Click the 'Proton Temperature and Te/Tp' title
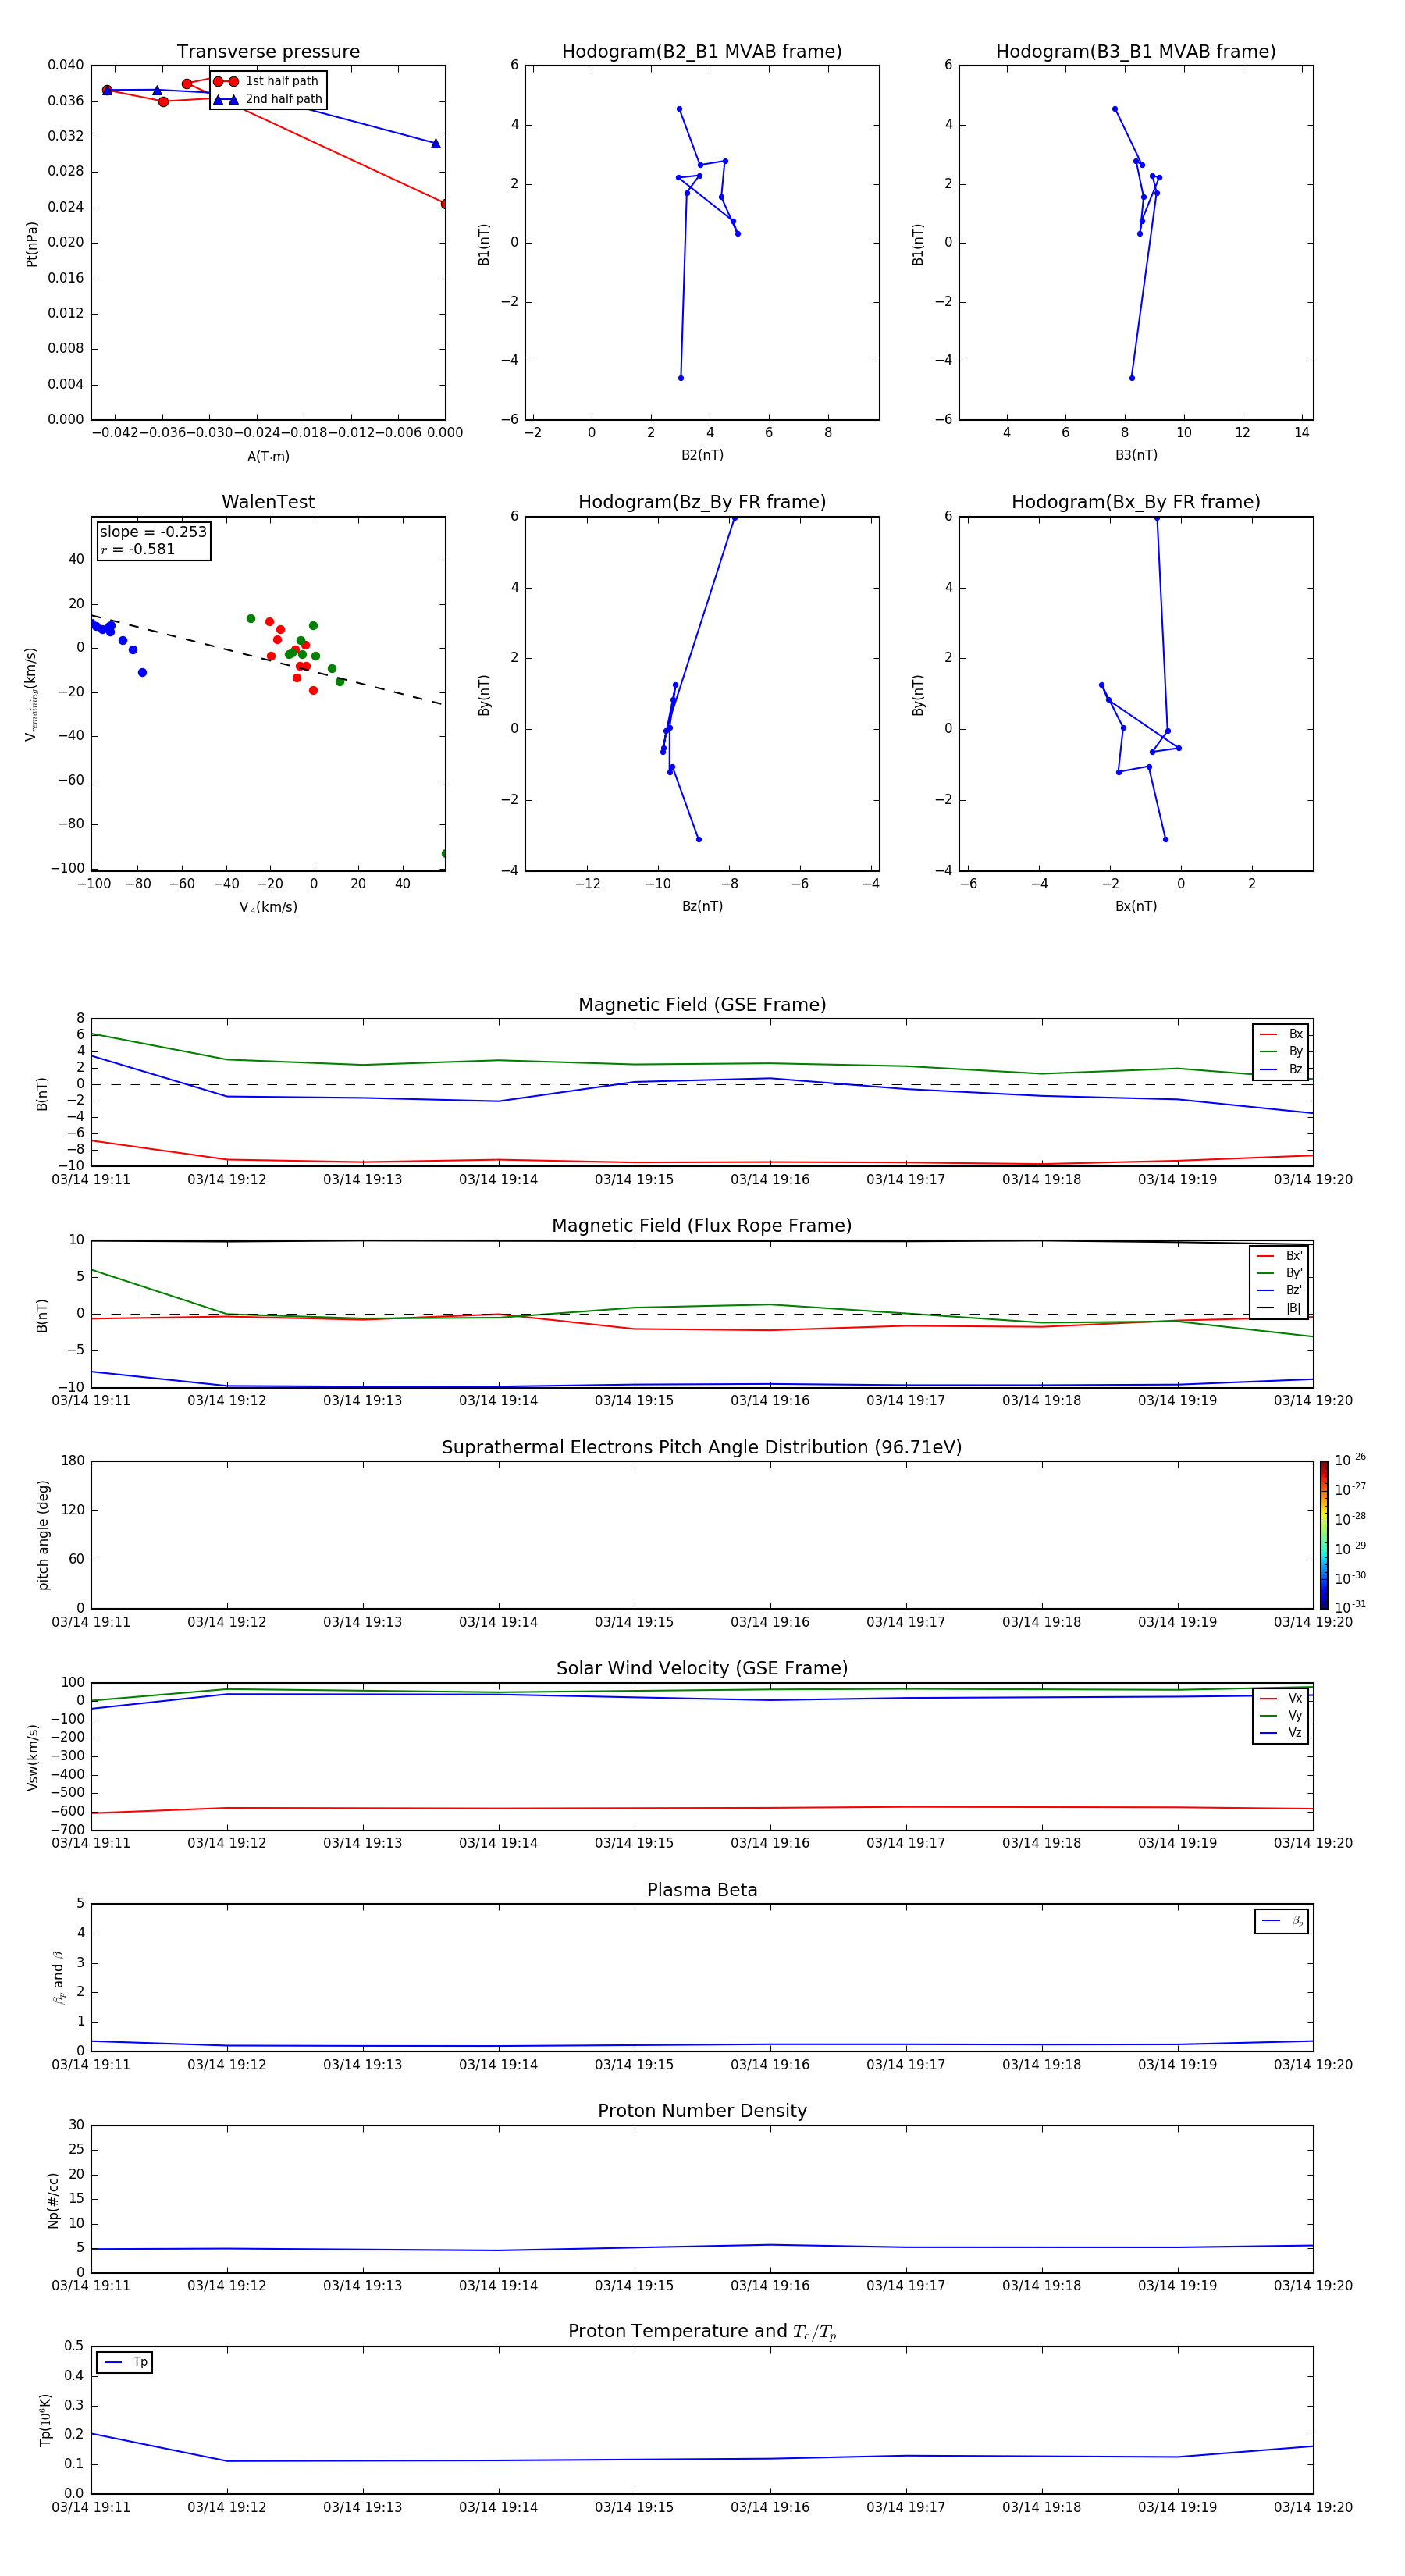The width and height of the screenshot is (1405, 2576). [702, 2332]
